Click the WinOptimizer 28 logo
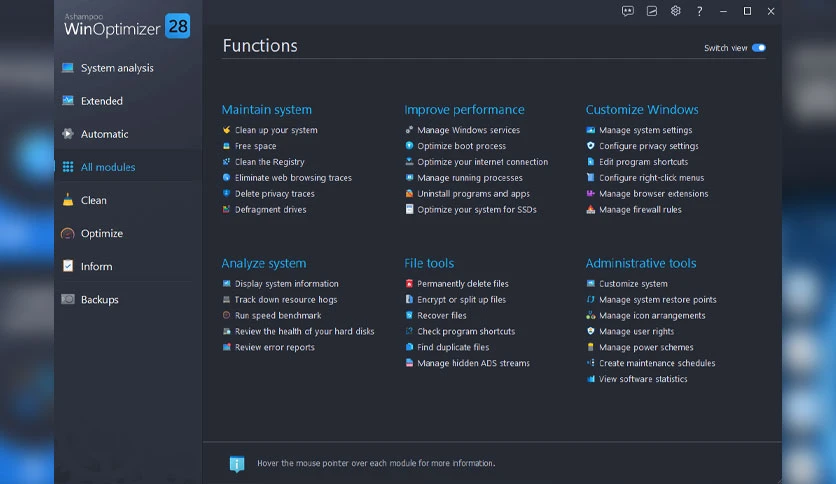 point(126,26)
